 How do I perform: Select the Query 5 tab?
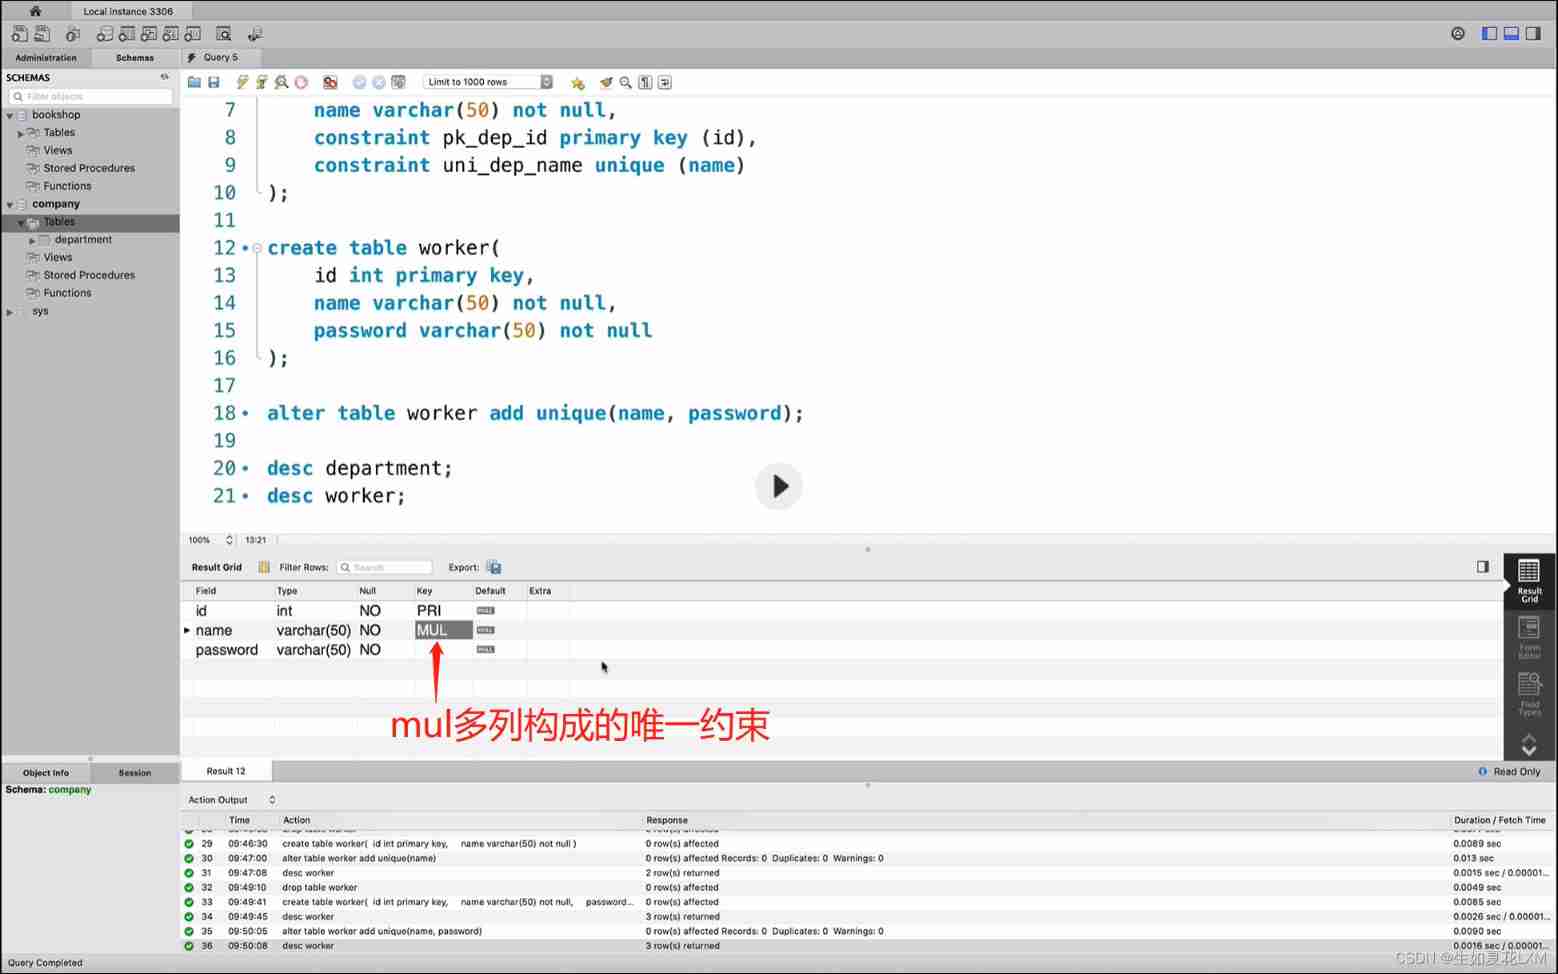point(221,57)
